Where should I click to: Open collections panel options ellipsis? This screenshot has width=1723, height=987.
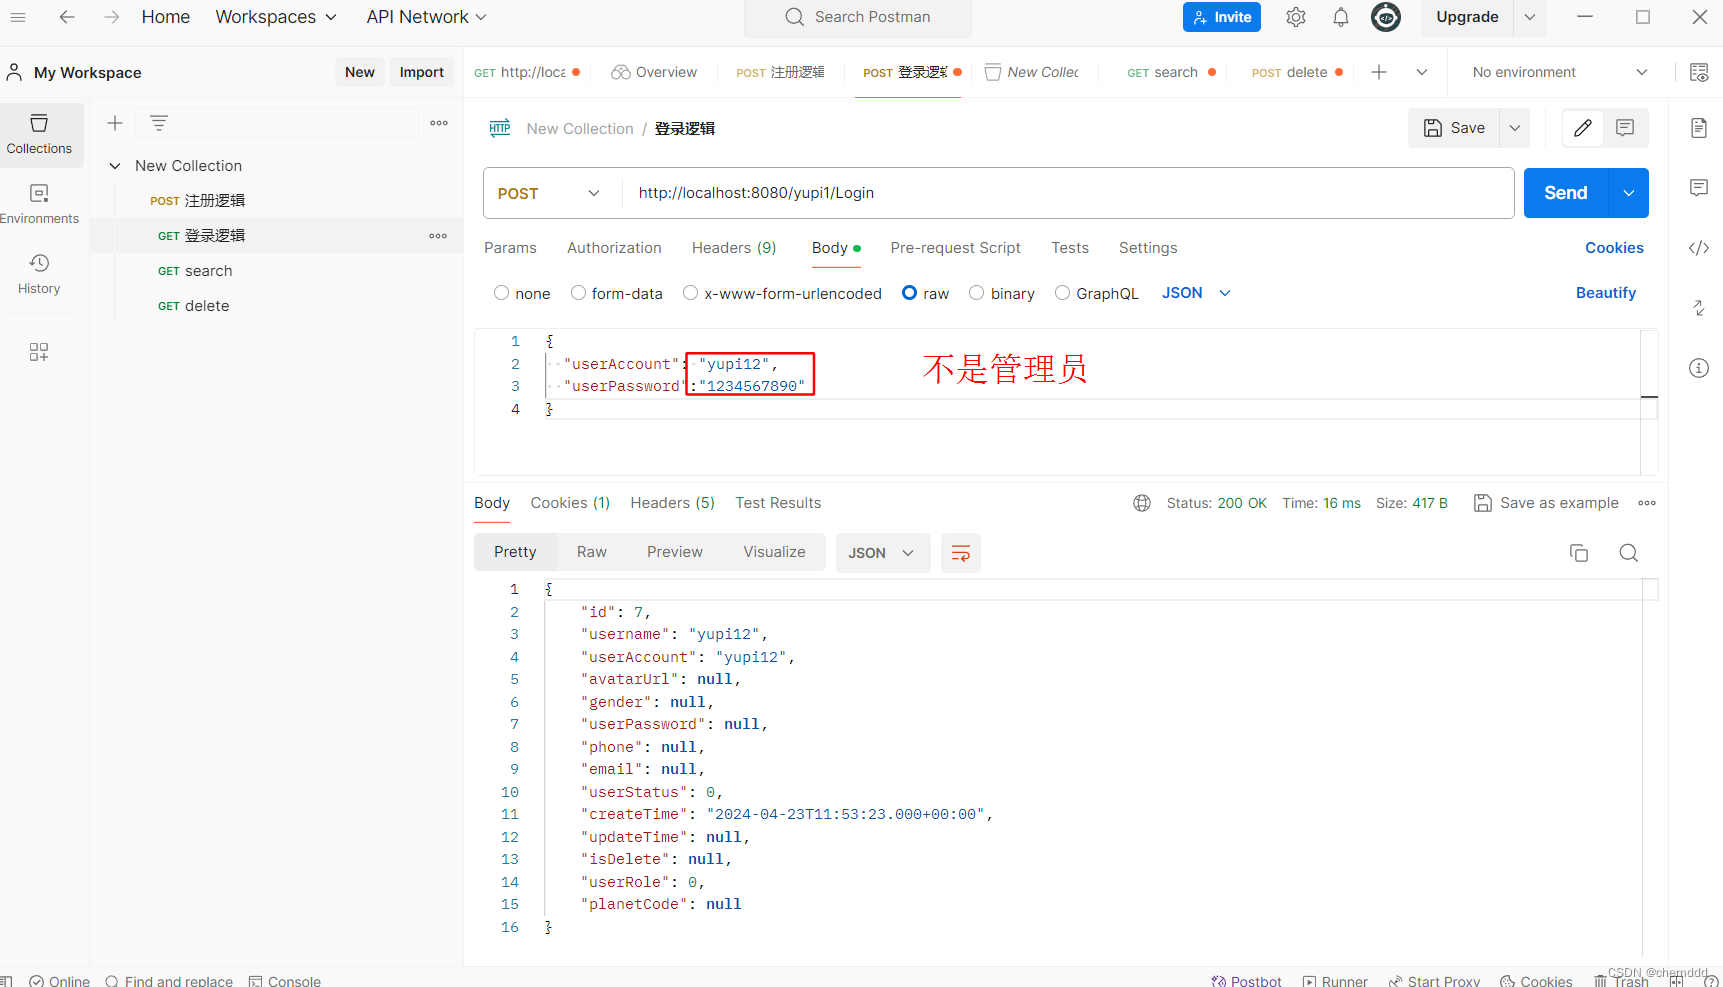pyautogui.click(x=439, y=123)
